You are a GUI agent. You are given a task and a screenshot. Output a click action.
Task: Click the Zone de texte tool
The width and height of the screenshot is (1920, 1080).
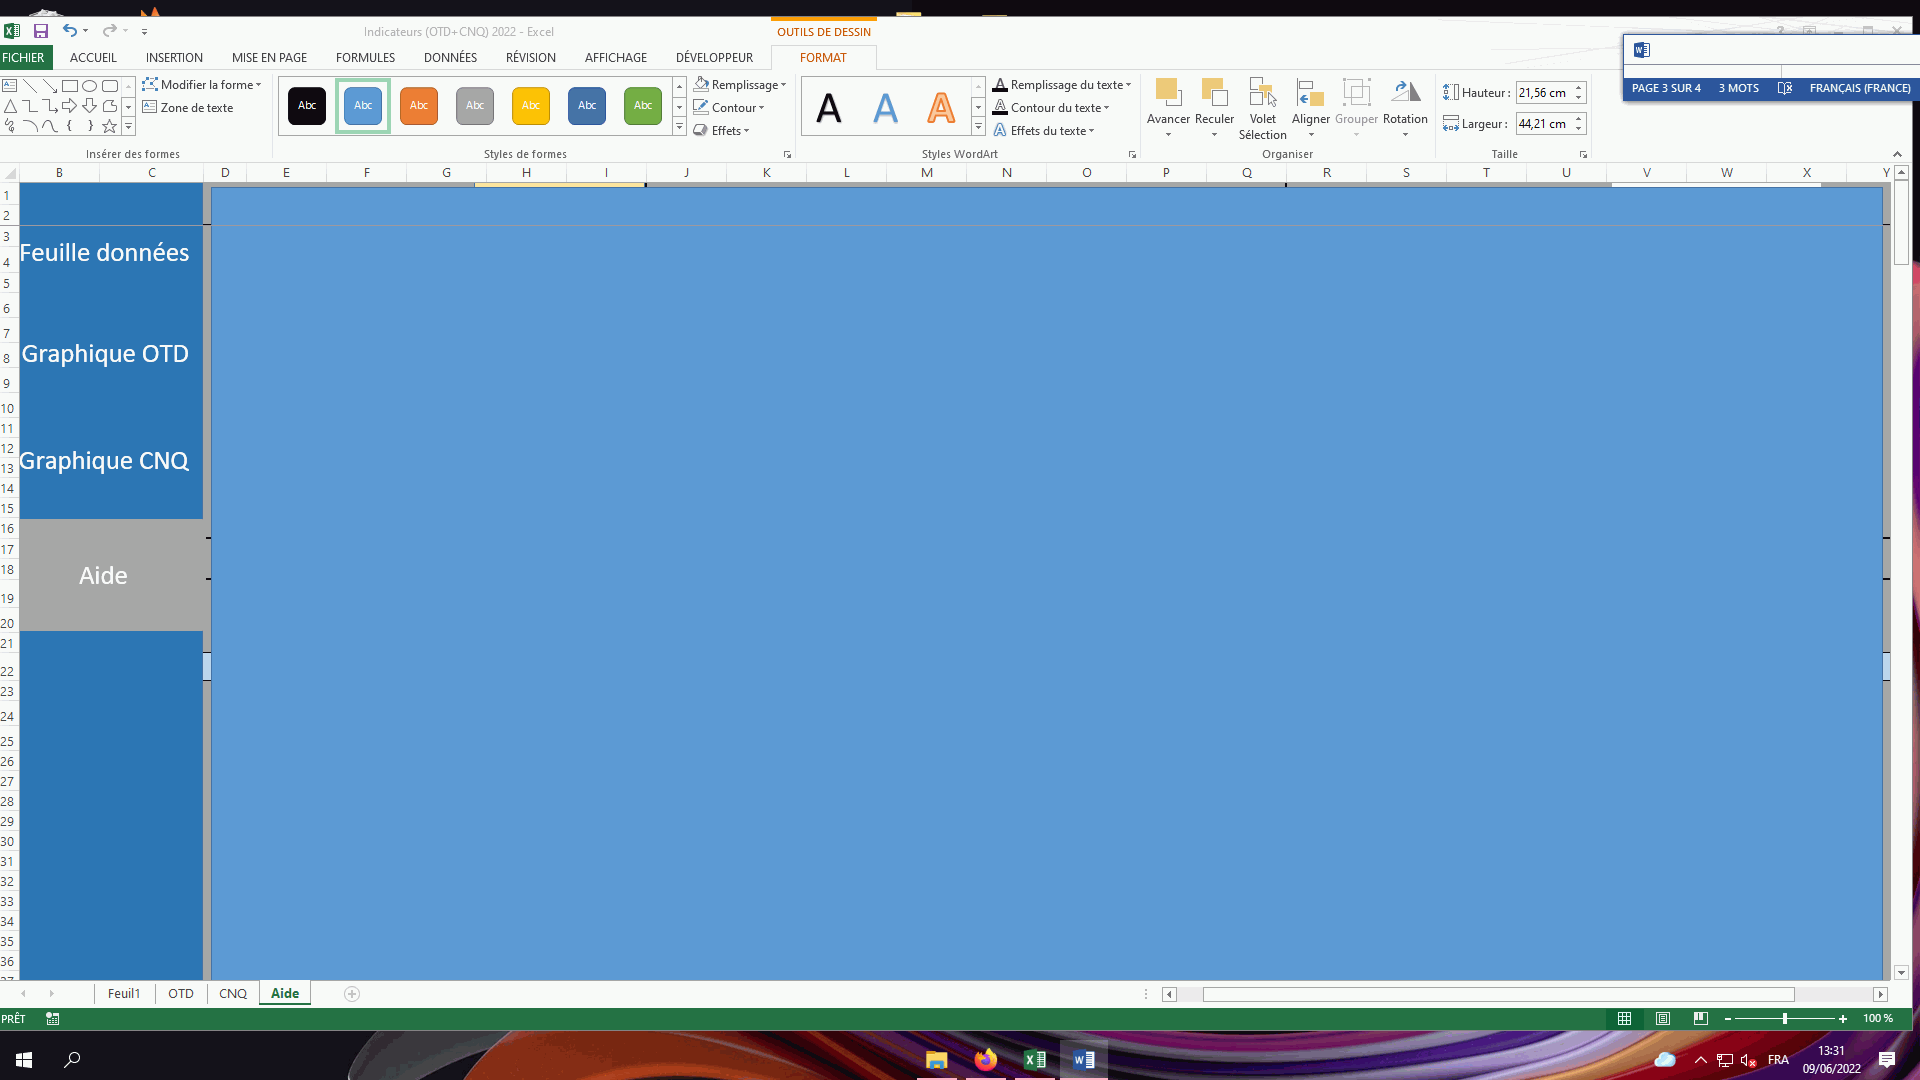tap(188, 108)
